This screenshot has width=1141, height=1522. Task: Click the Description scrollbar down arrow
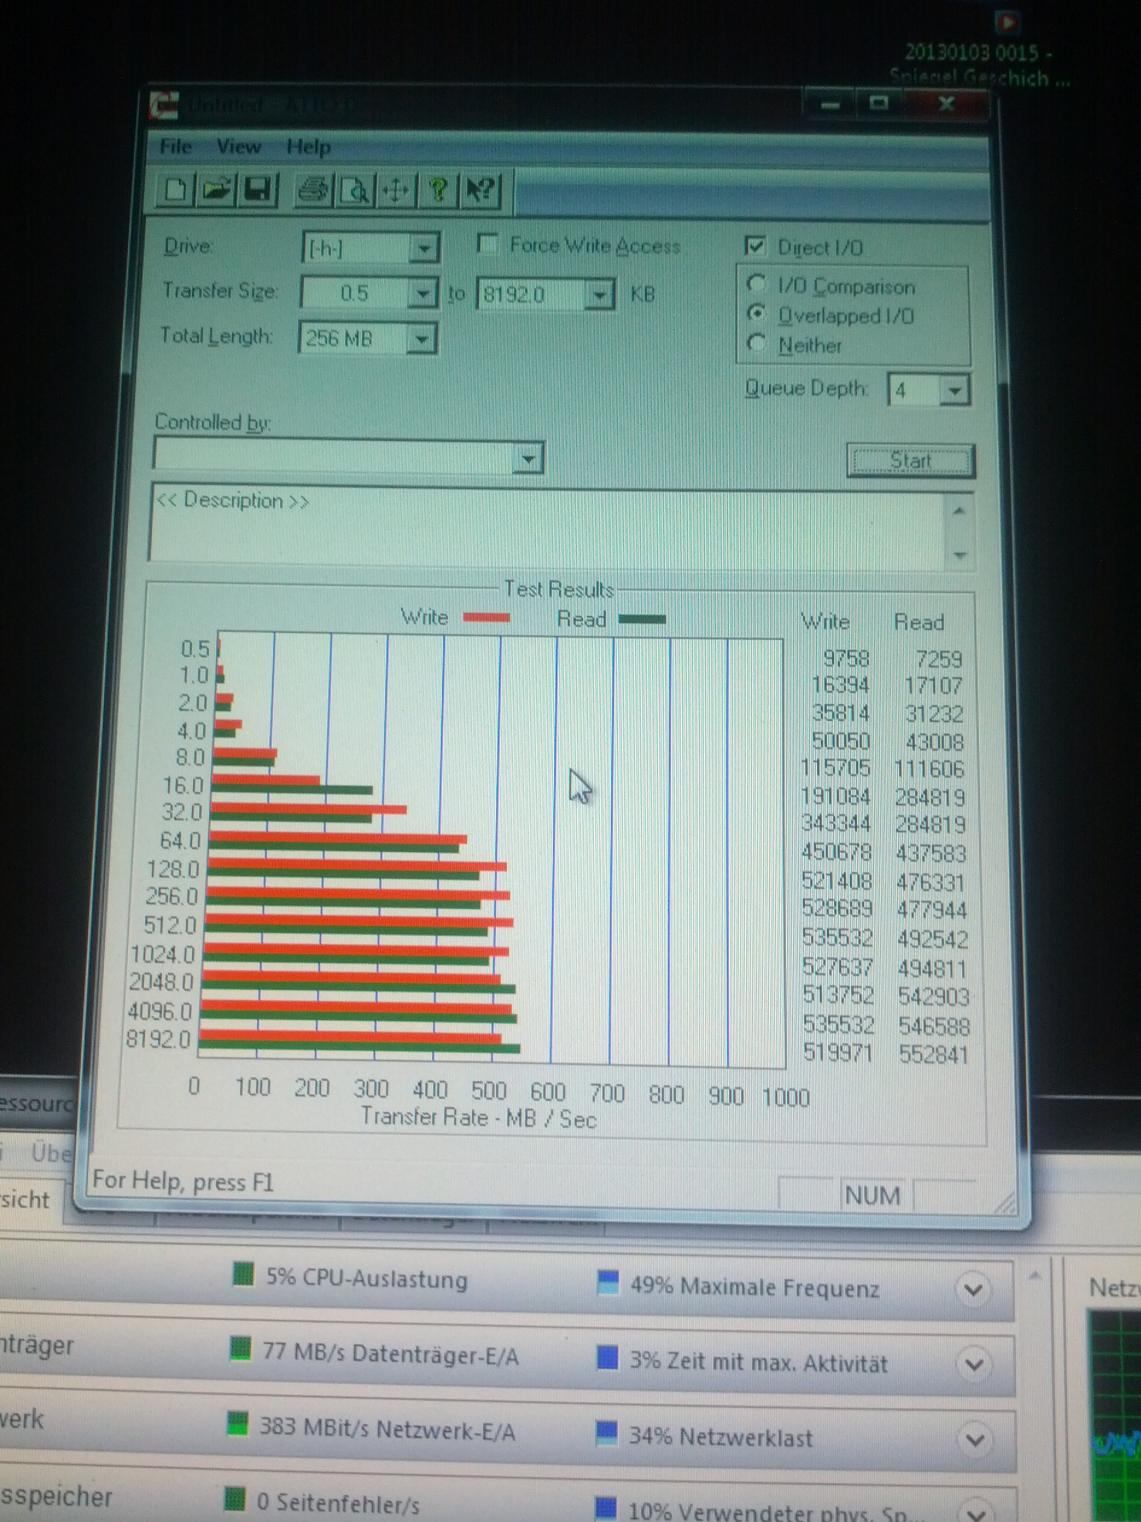pyautogui.click(x=960, y=554)
